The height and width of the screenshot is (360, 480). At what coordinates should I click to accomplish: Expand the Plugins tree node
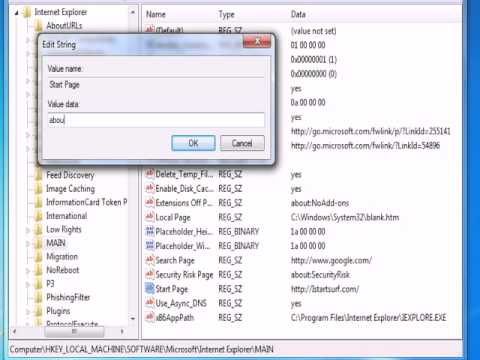point(28,311)
